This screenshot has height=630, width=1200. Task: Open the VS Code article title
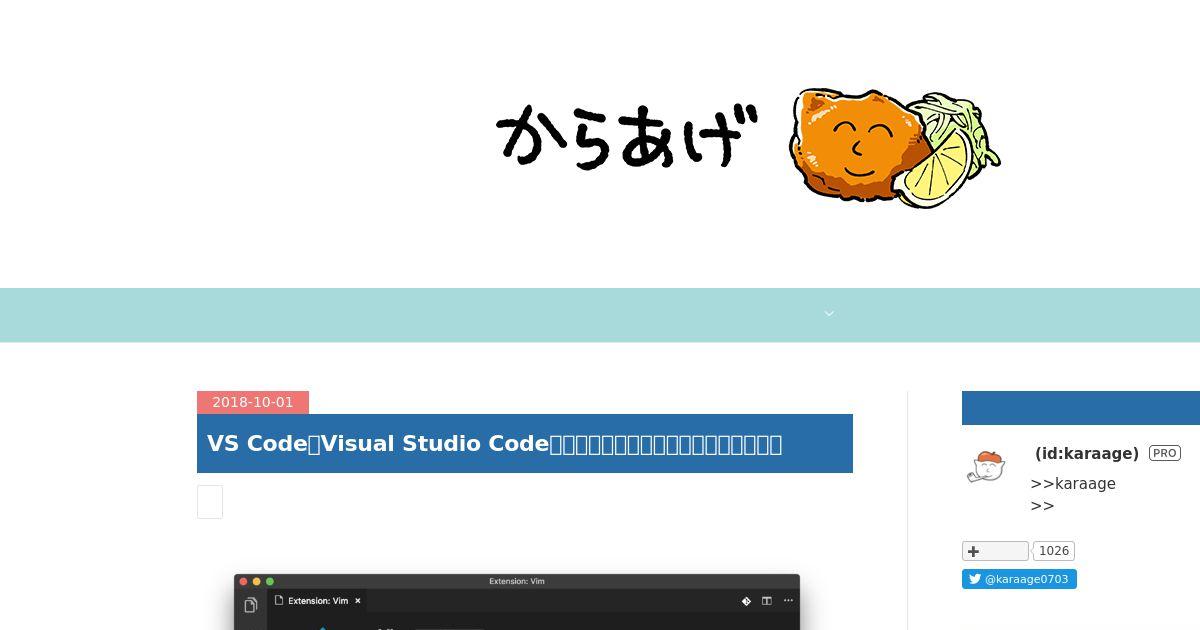(x=494, y=443)
